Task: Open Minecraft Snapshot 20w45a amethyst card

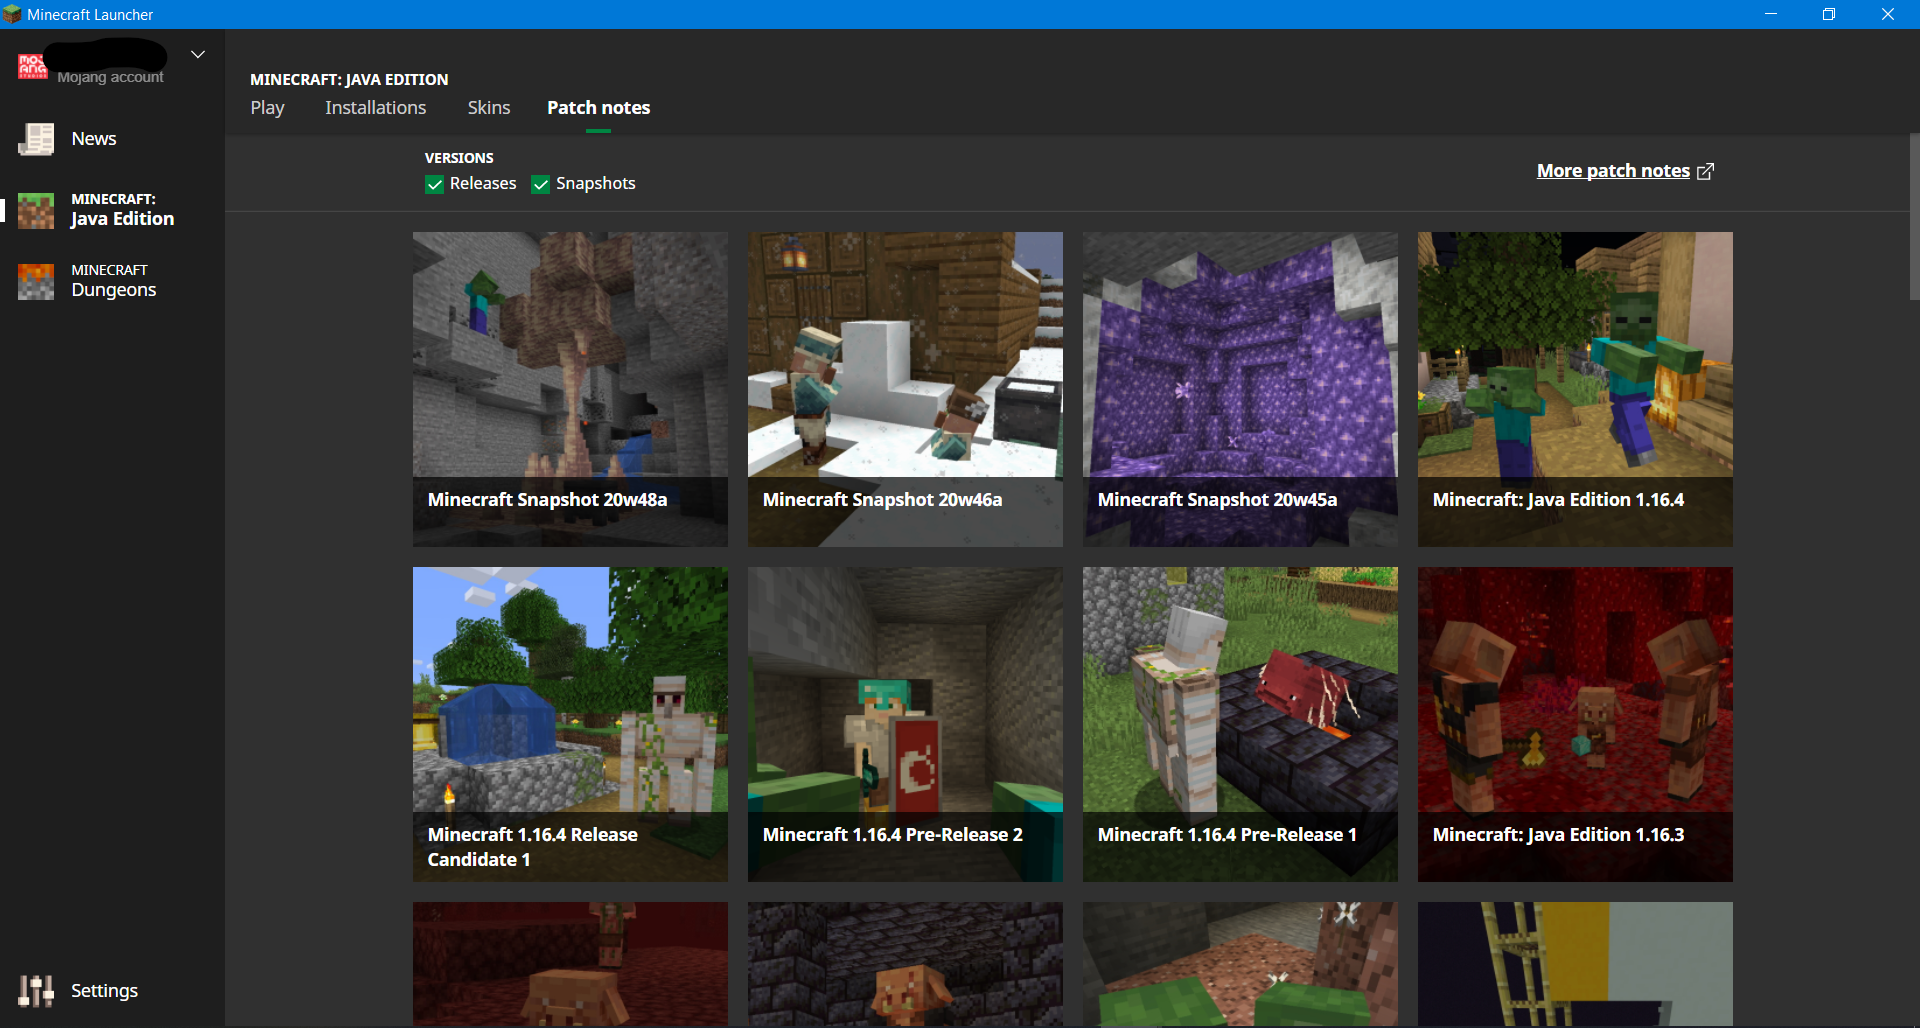Action: point(1240,389)
